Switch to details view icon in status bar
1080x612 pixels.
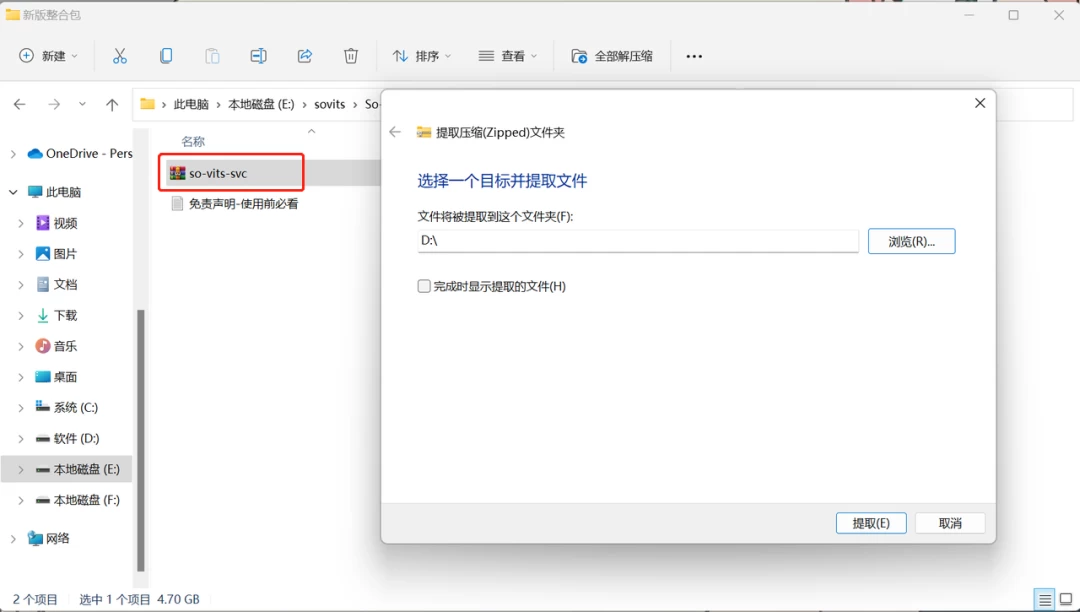click(x=1045, y=599)
